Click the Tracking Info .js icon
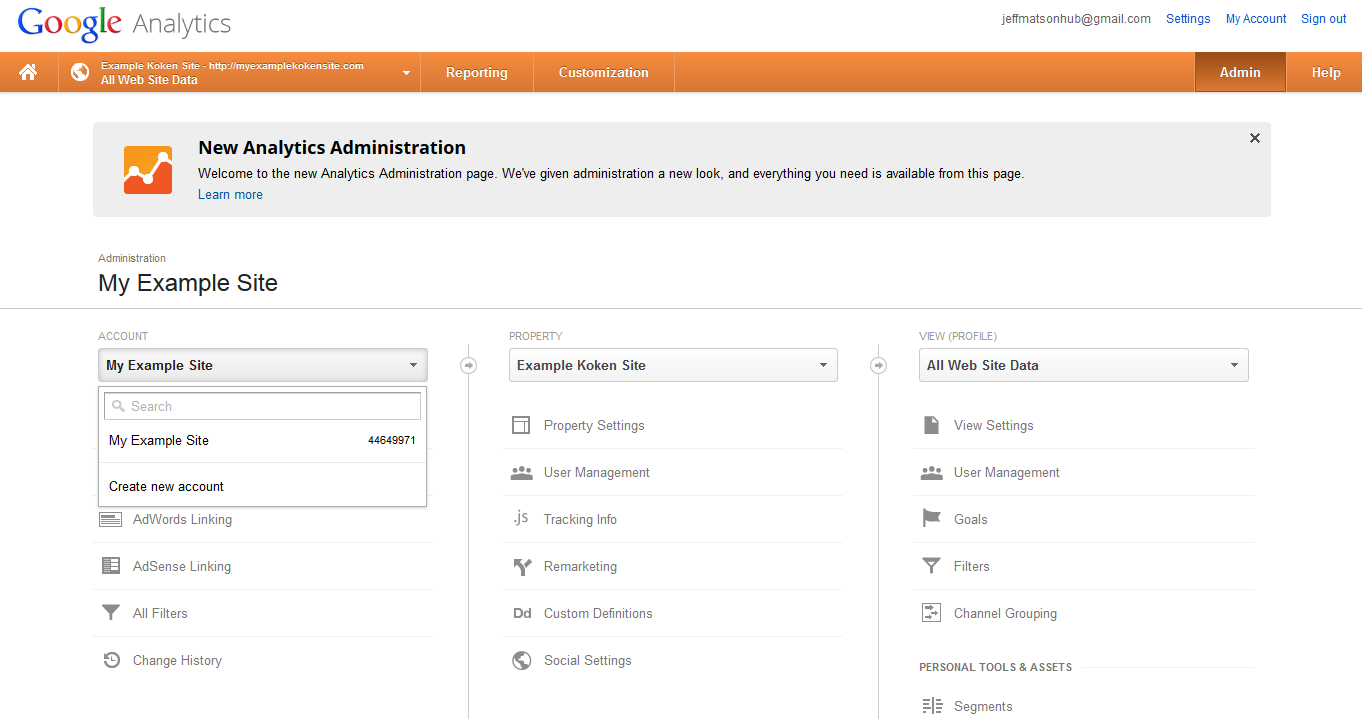 tap(521, 519)
